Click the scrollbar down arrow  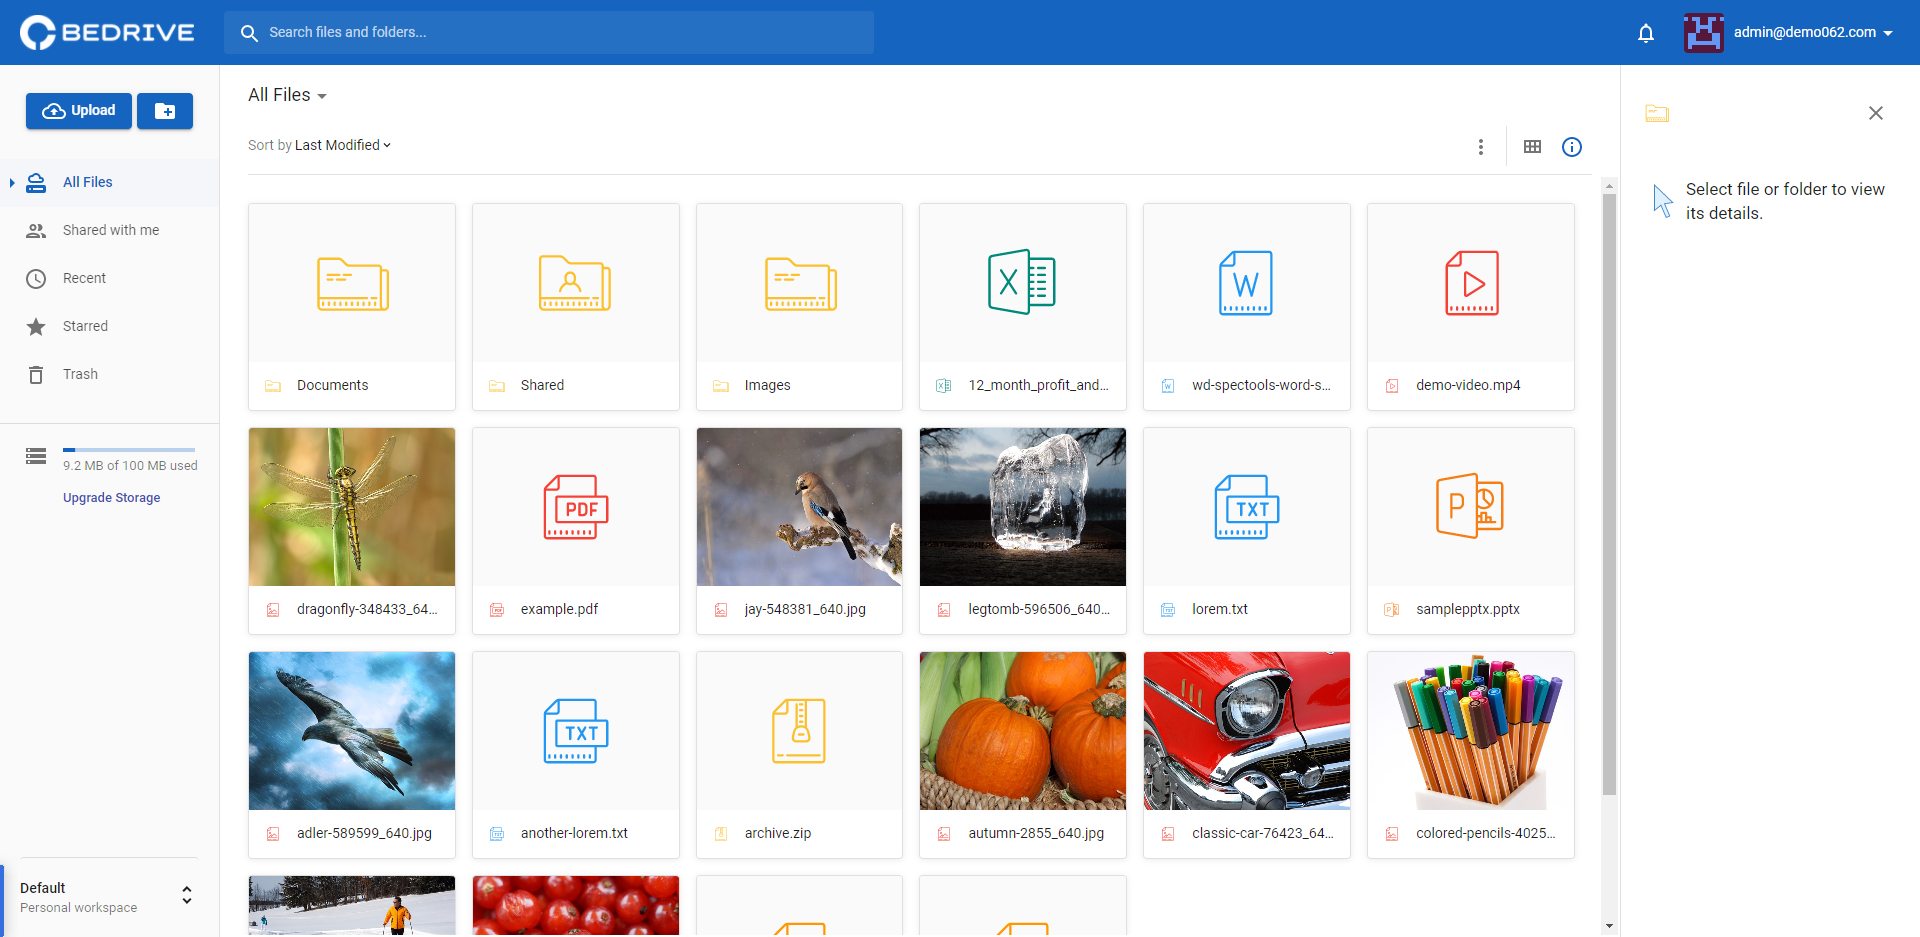pos(1609,927)
